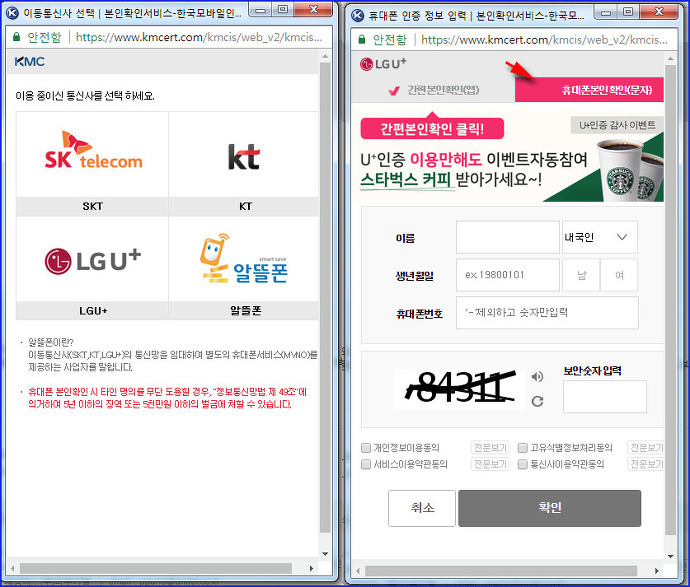The width and height of the screenshot is (690, 587).
Task: View full text for 개인정보이용동의
Action: [x=490, y=448]
